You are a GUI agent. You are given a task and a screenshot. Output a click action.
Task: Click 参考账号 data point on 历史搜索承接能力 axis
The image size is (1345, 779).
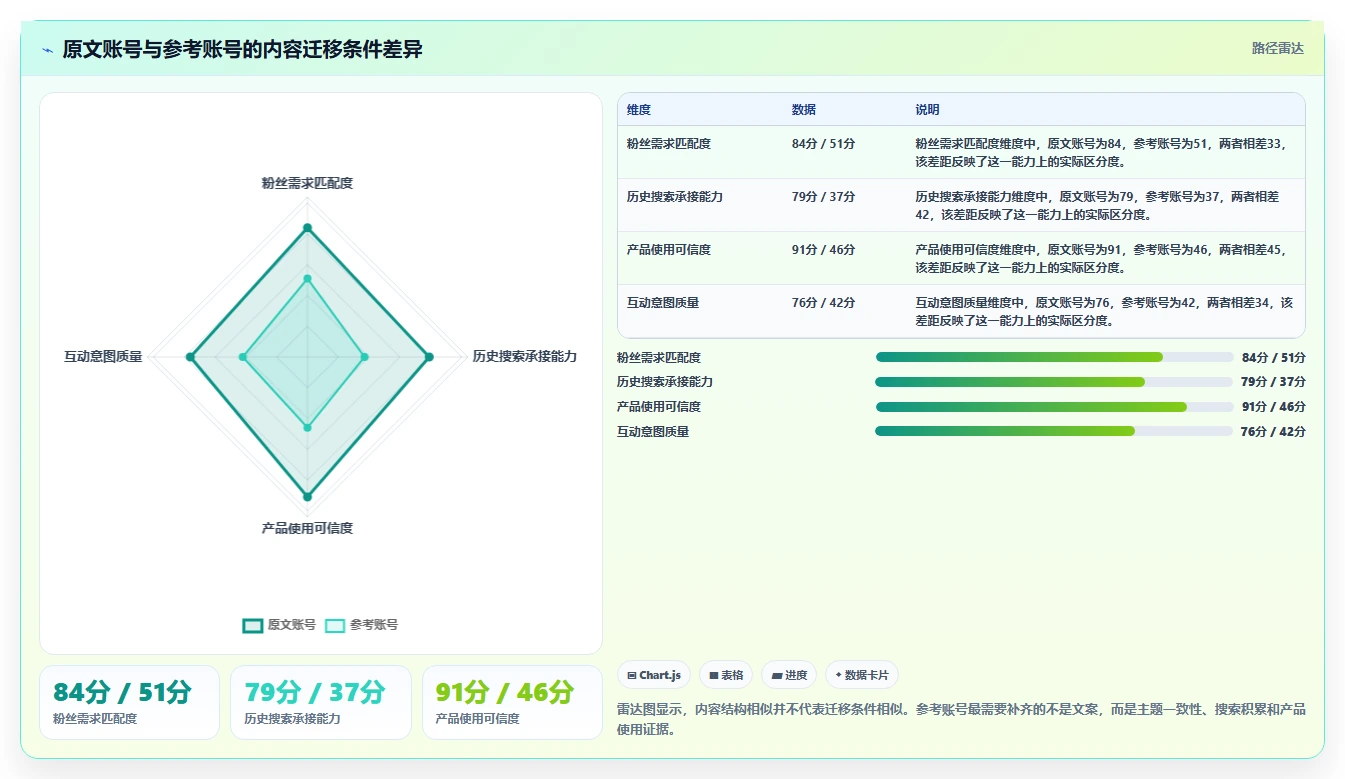coord(364,357)
